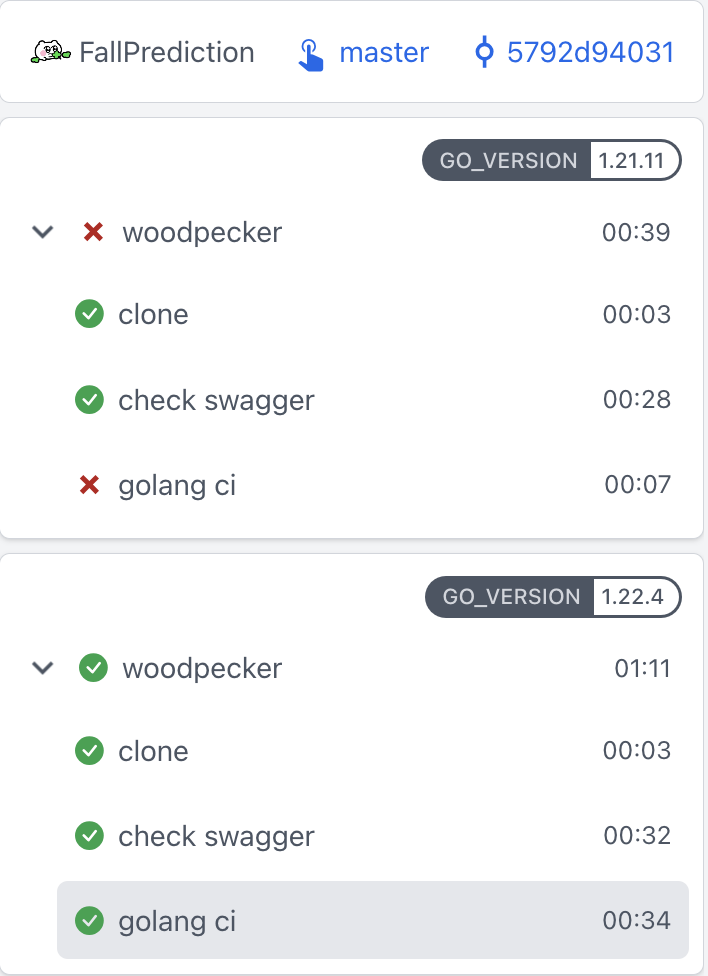
Task: Open commit 5792d94031 link
Action: click(590, 52)
